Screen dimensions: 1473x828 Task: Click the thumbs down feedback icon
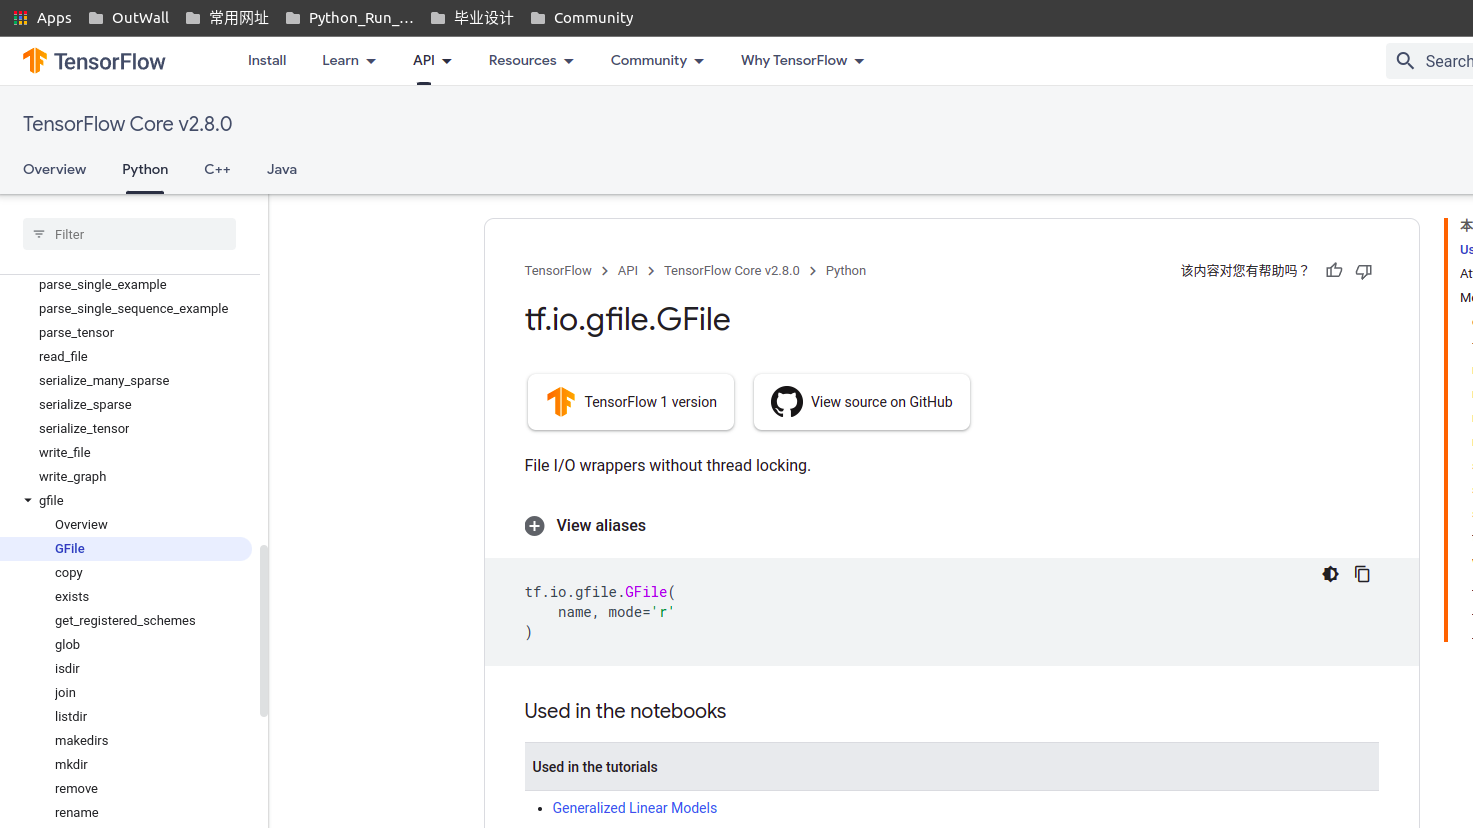click(1364, 271)
